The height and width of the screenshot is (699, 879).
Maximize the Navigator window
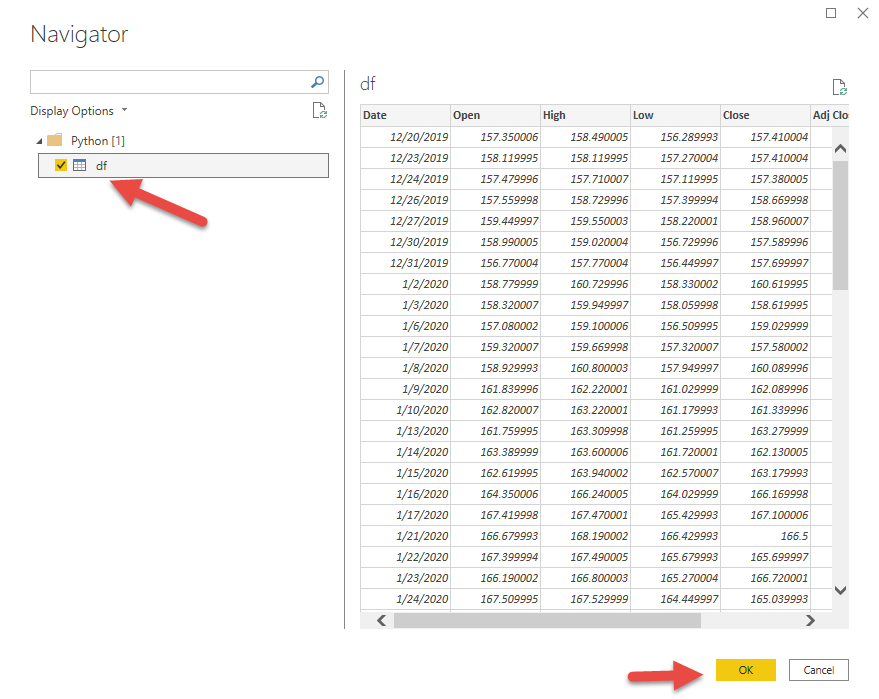click(831, 13)
